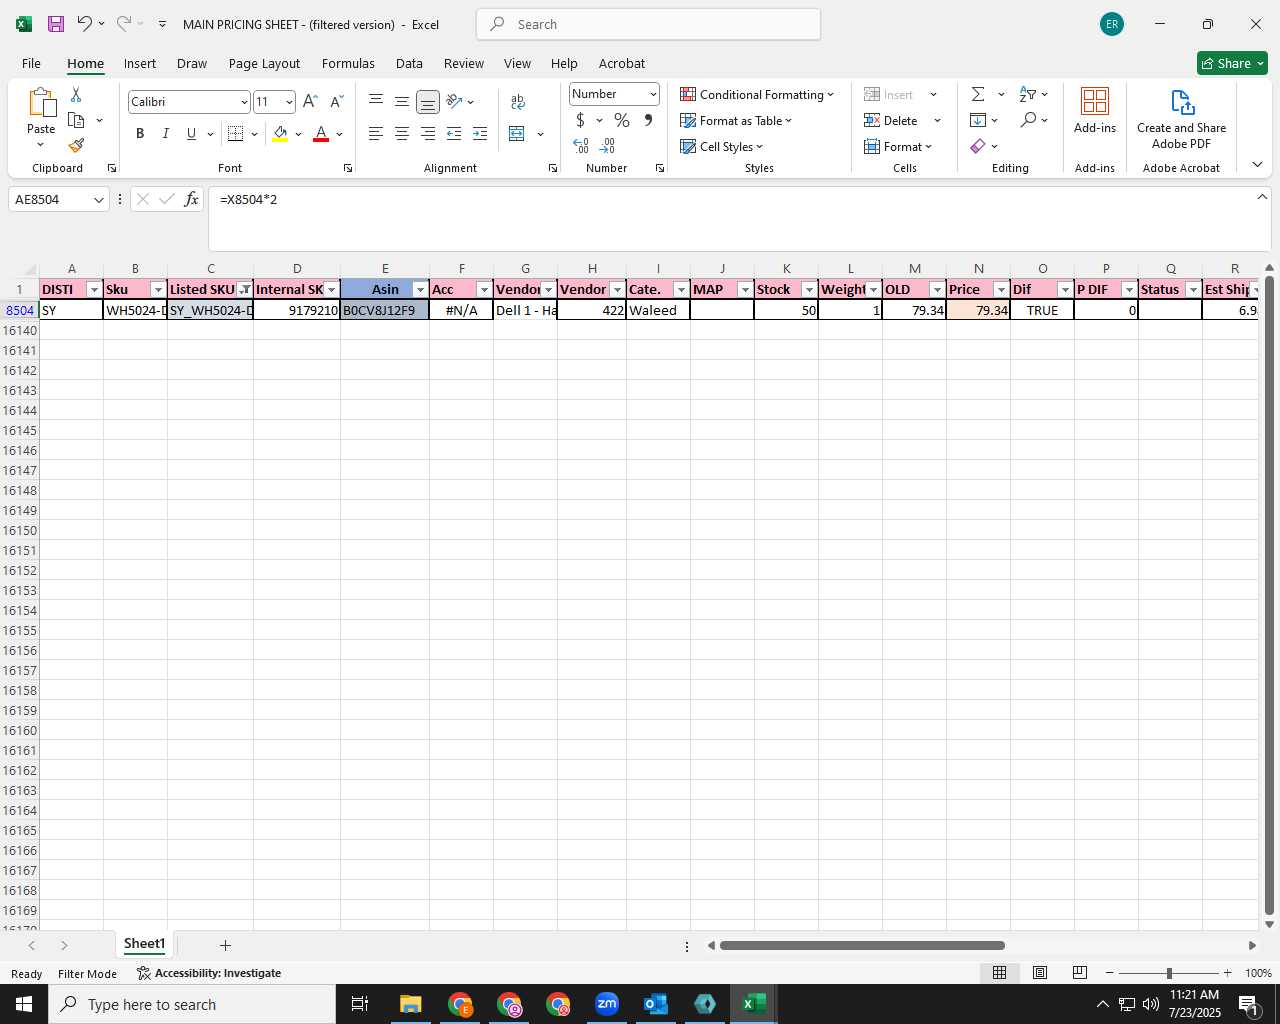Viewport: 1280px width, 1024px height.
Task: Click the Borders icon
Action: (235, 134)
